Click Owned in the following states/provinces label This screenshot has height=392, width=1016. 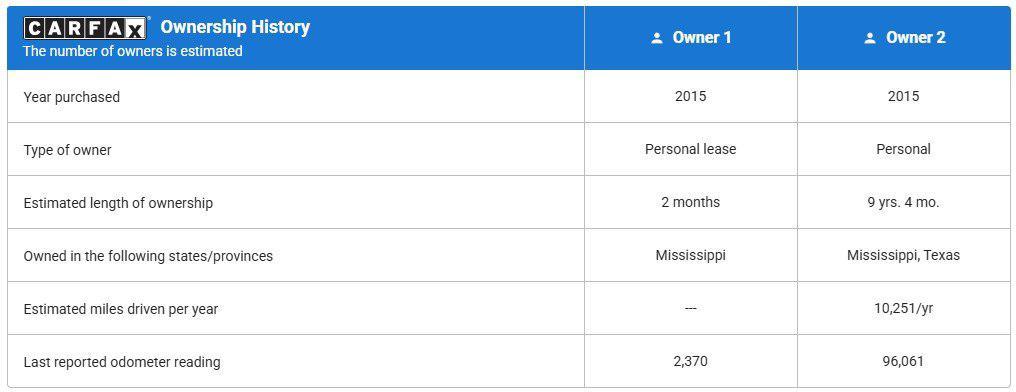click(148, 256)
